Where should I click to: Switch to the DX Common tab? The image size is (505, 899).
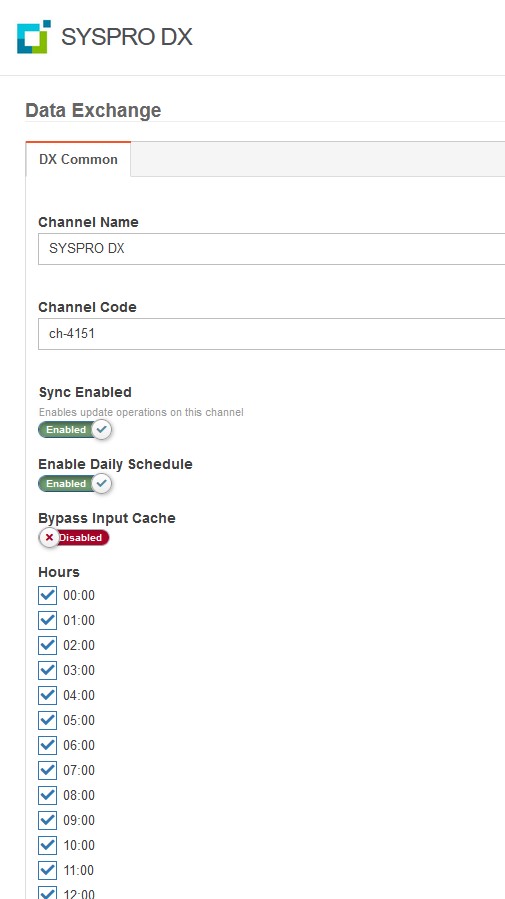tap(78, 159)
